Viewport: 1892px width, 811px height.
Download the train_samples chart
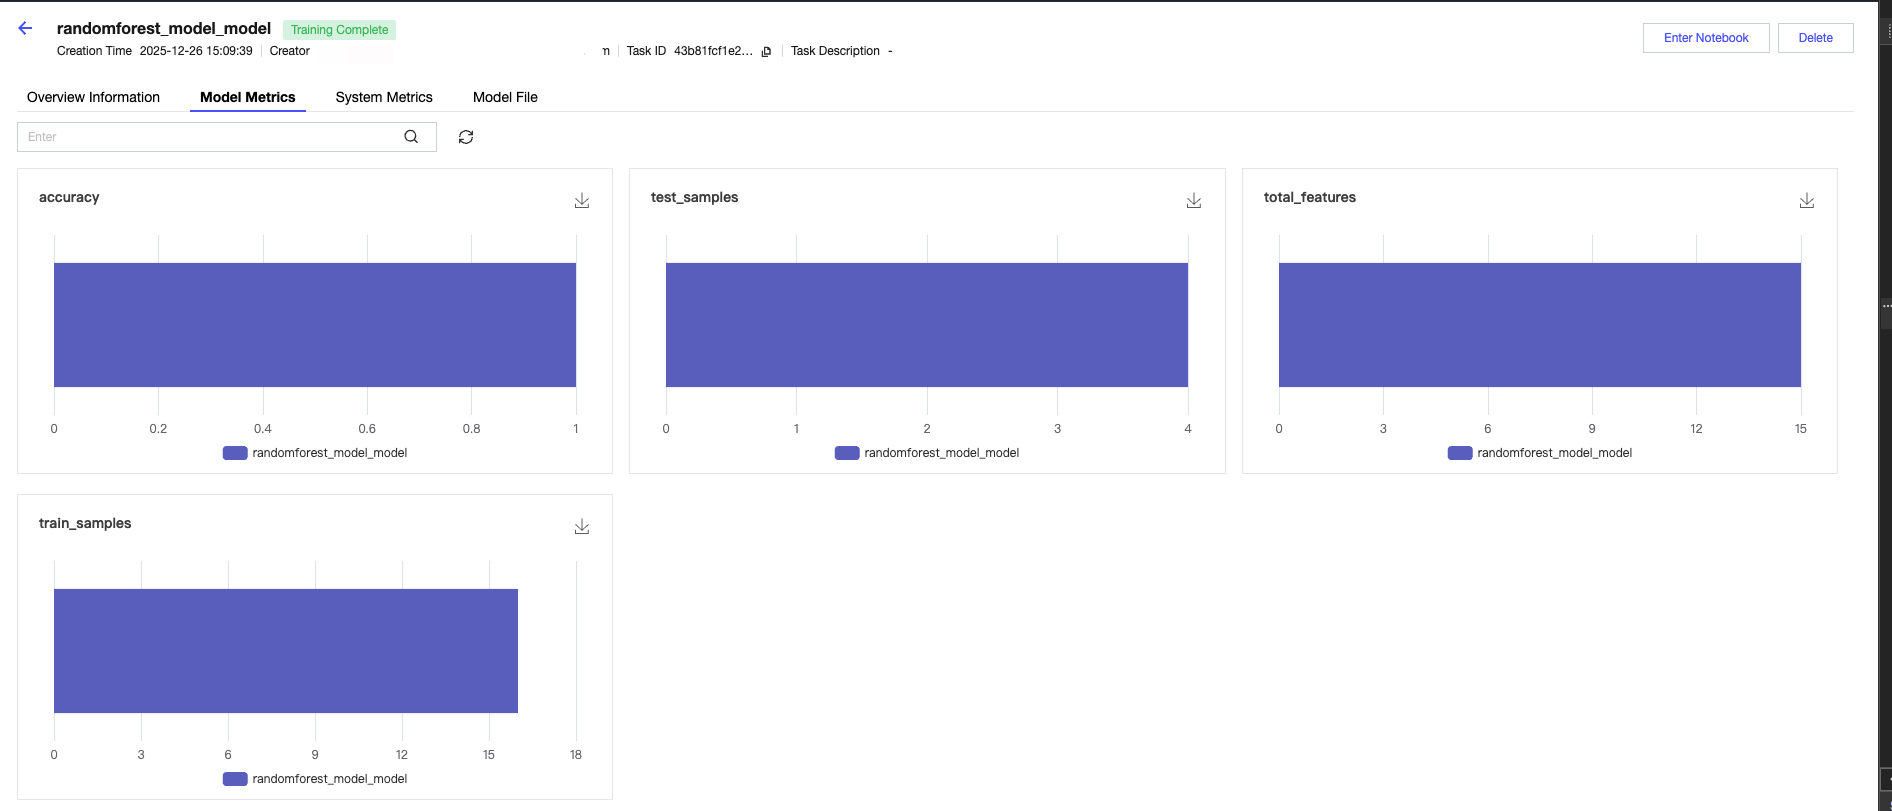582,527
